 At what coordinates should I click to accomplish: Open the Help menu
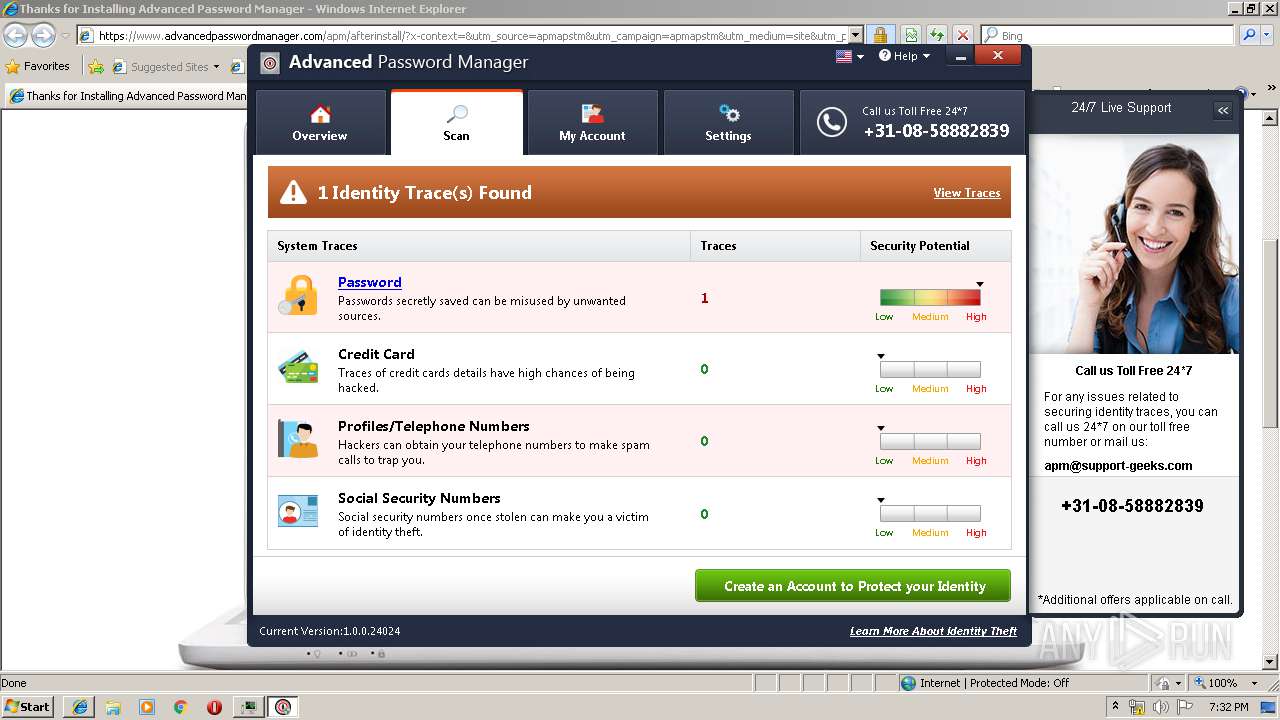[x=904, y=56]
